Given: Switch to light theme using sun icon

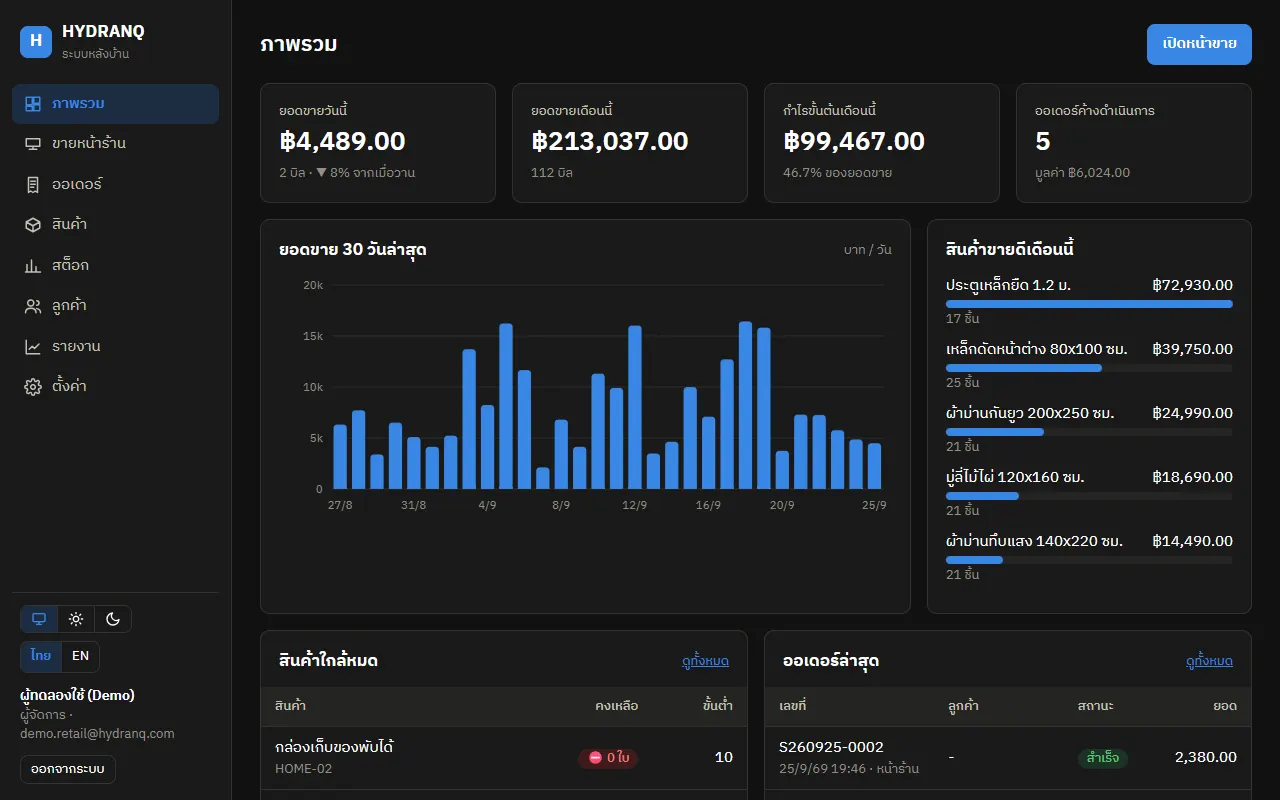Looking at the screenshot, I should click(76, 619).
